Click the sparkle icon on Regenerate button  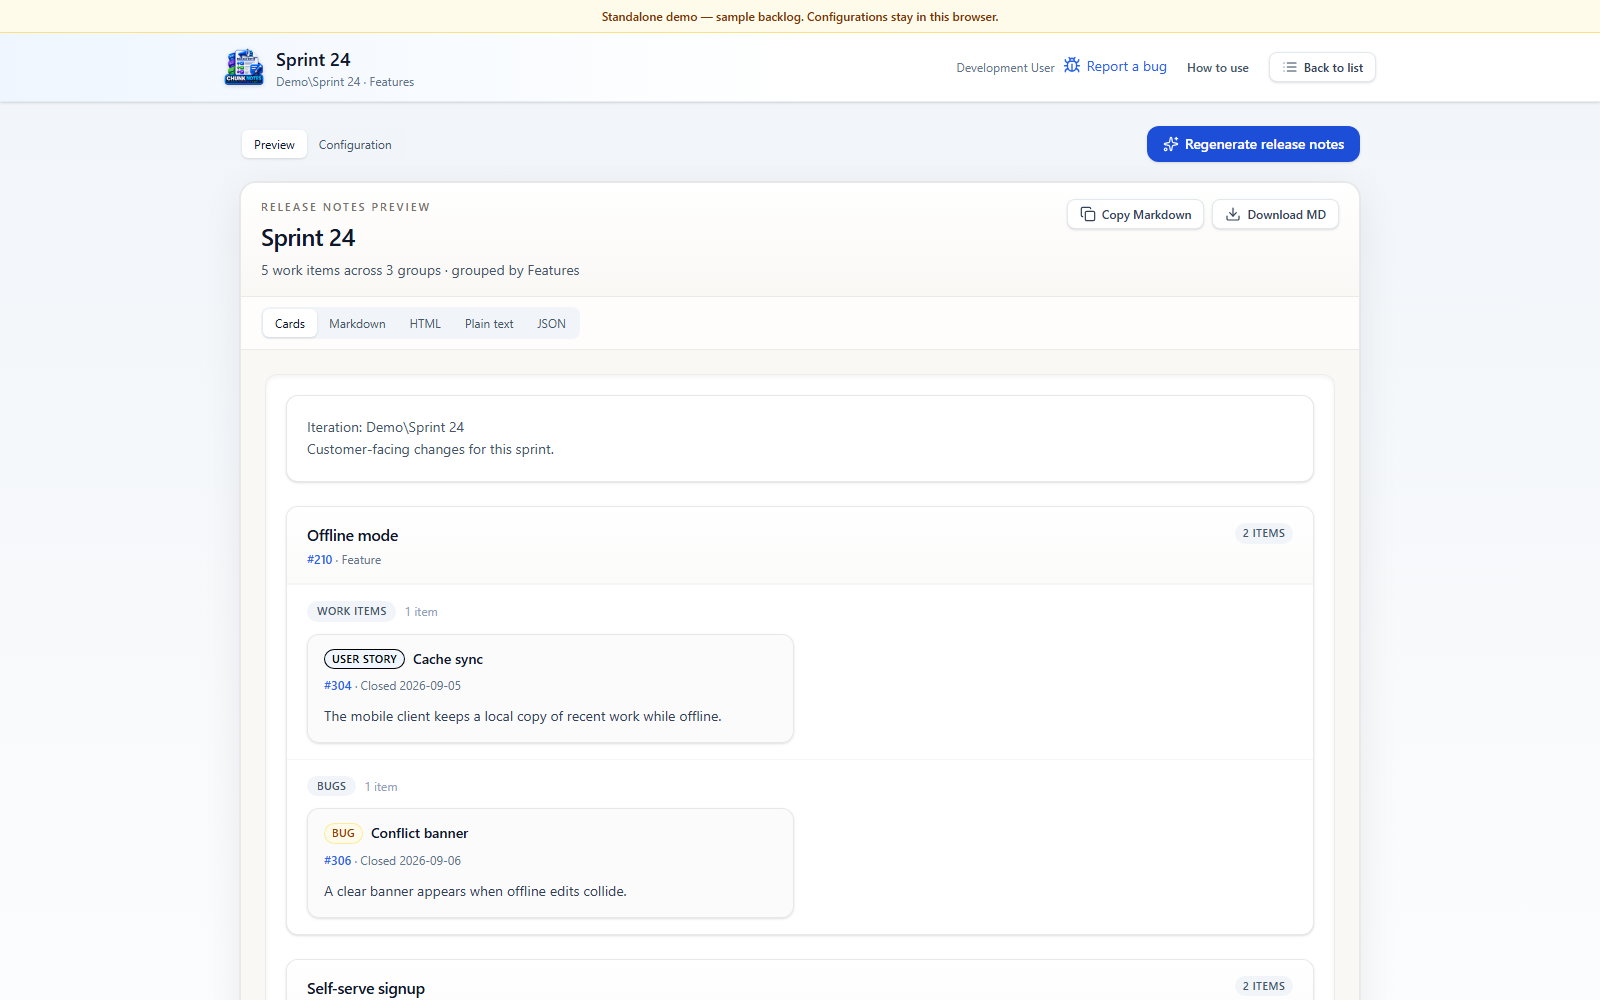[1171, 144]
